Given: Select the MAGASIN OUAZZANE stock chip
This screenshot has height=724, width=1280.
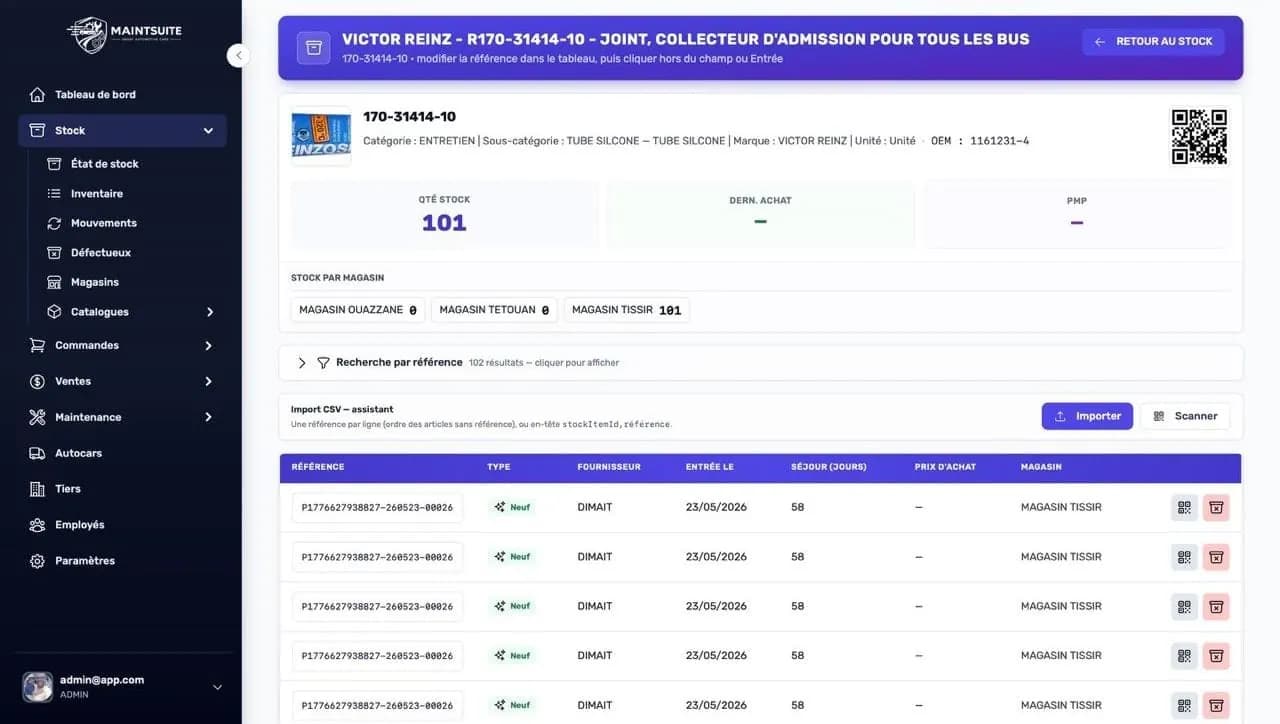Looking at the screenshot, I should [x=358, y=310].
